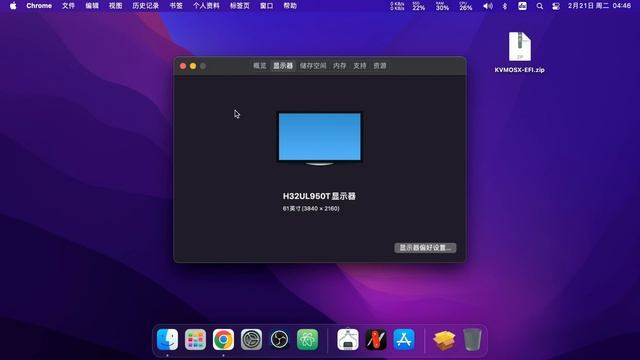Open the input method menu bar icon
The width and height of the screenshot is (640, 360).
point(522,6)
